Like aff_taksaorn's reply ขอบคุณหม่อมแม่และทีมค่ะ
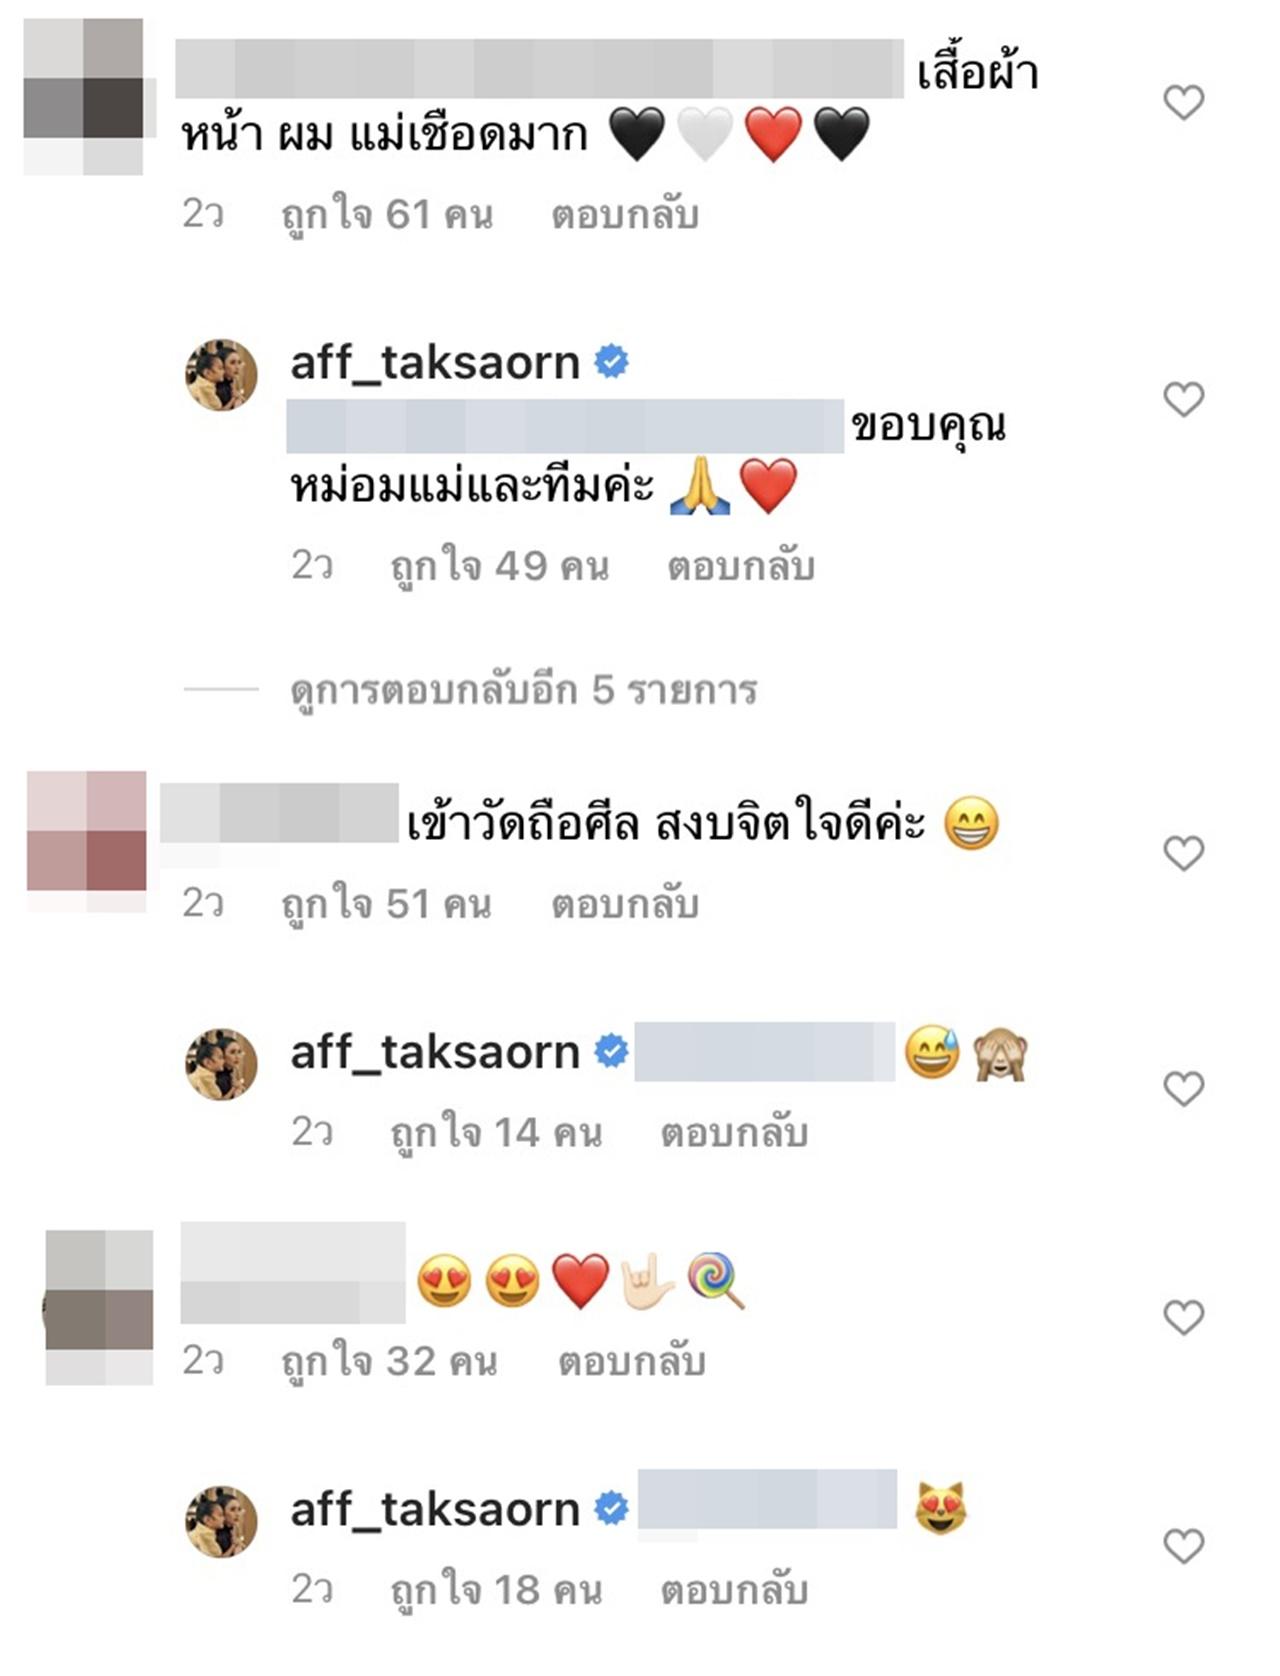The height and width of the screenshot is (1676, 1280). pos(1184,400)
